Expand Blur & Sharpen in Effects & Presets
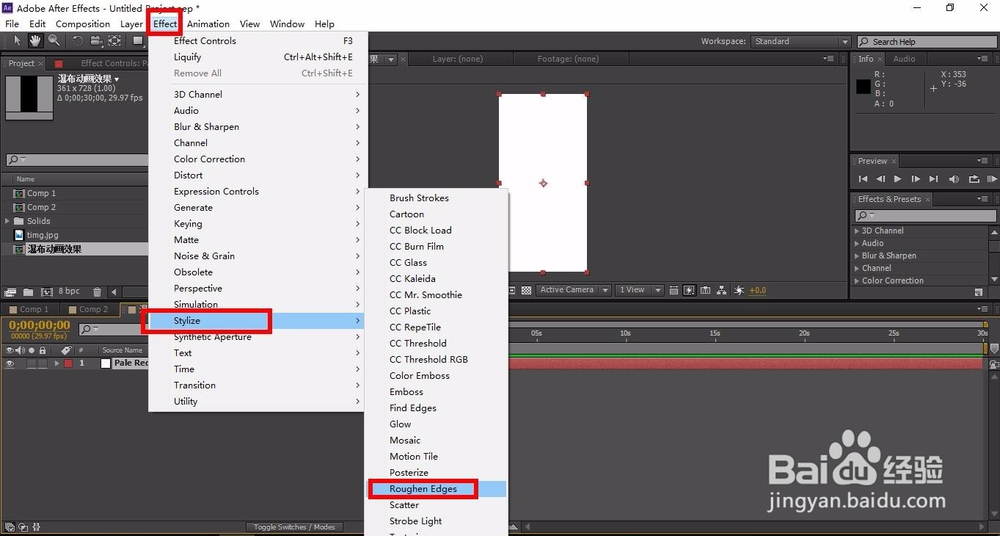The image size is (1000, 536). [x=857, y=256]
